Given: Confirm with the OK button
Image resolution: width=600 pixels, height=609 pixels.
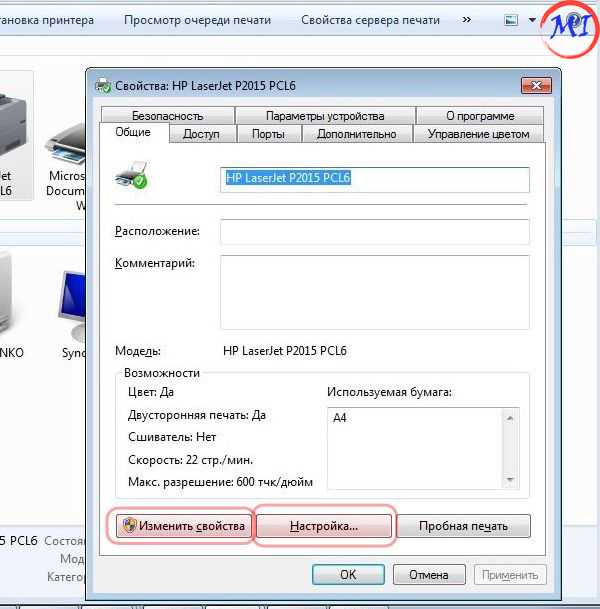Looking at the screenshot, I should (x=348, y=574).
